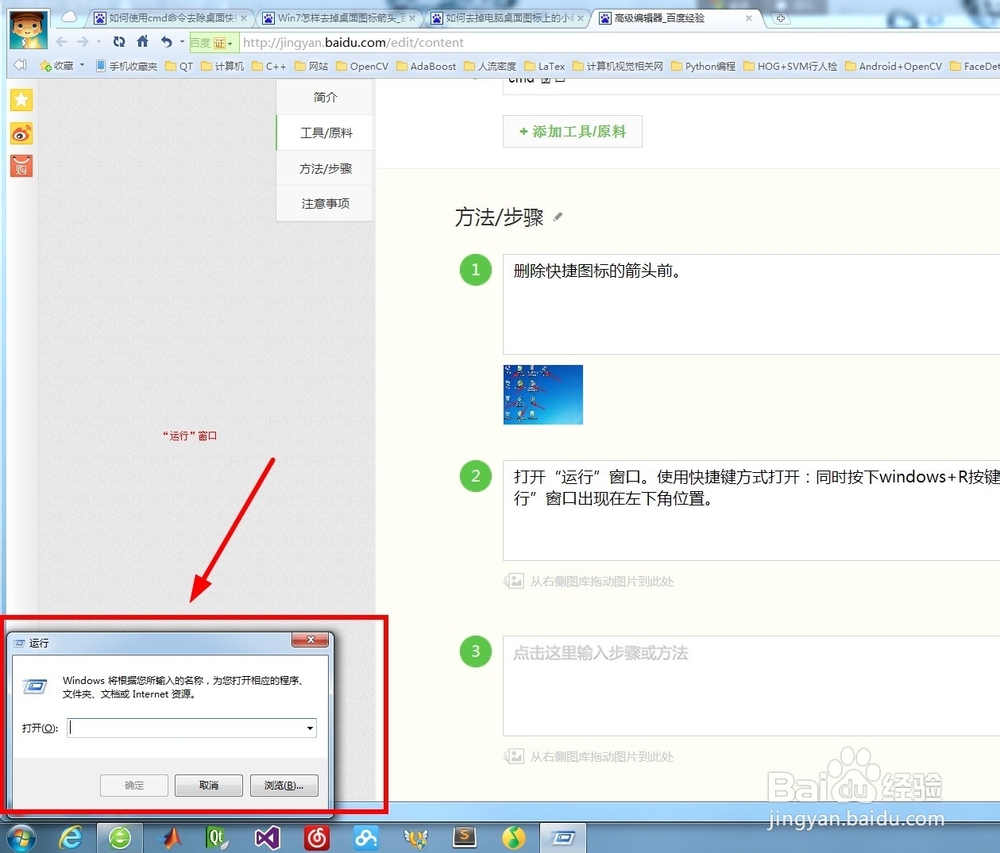Click the edit pencil beside 方法/步骤 heading
1000x853 pixels.
558,217
